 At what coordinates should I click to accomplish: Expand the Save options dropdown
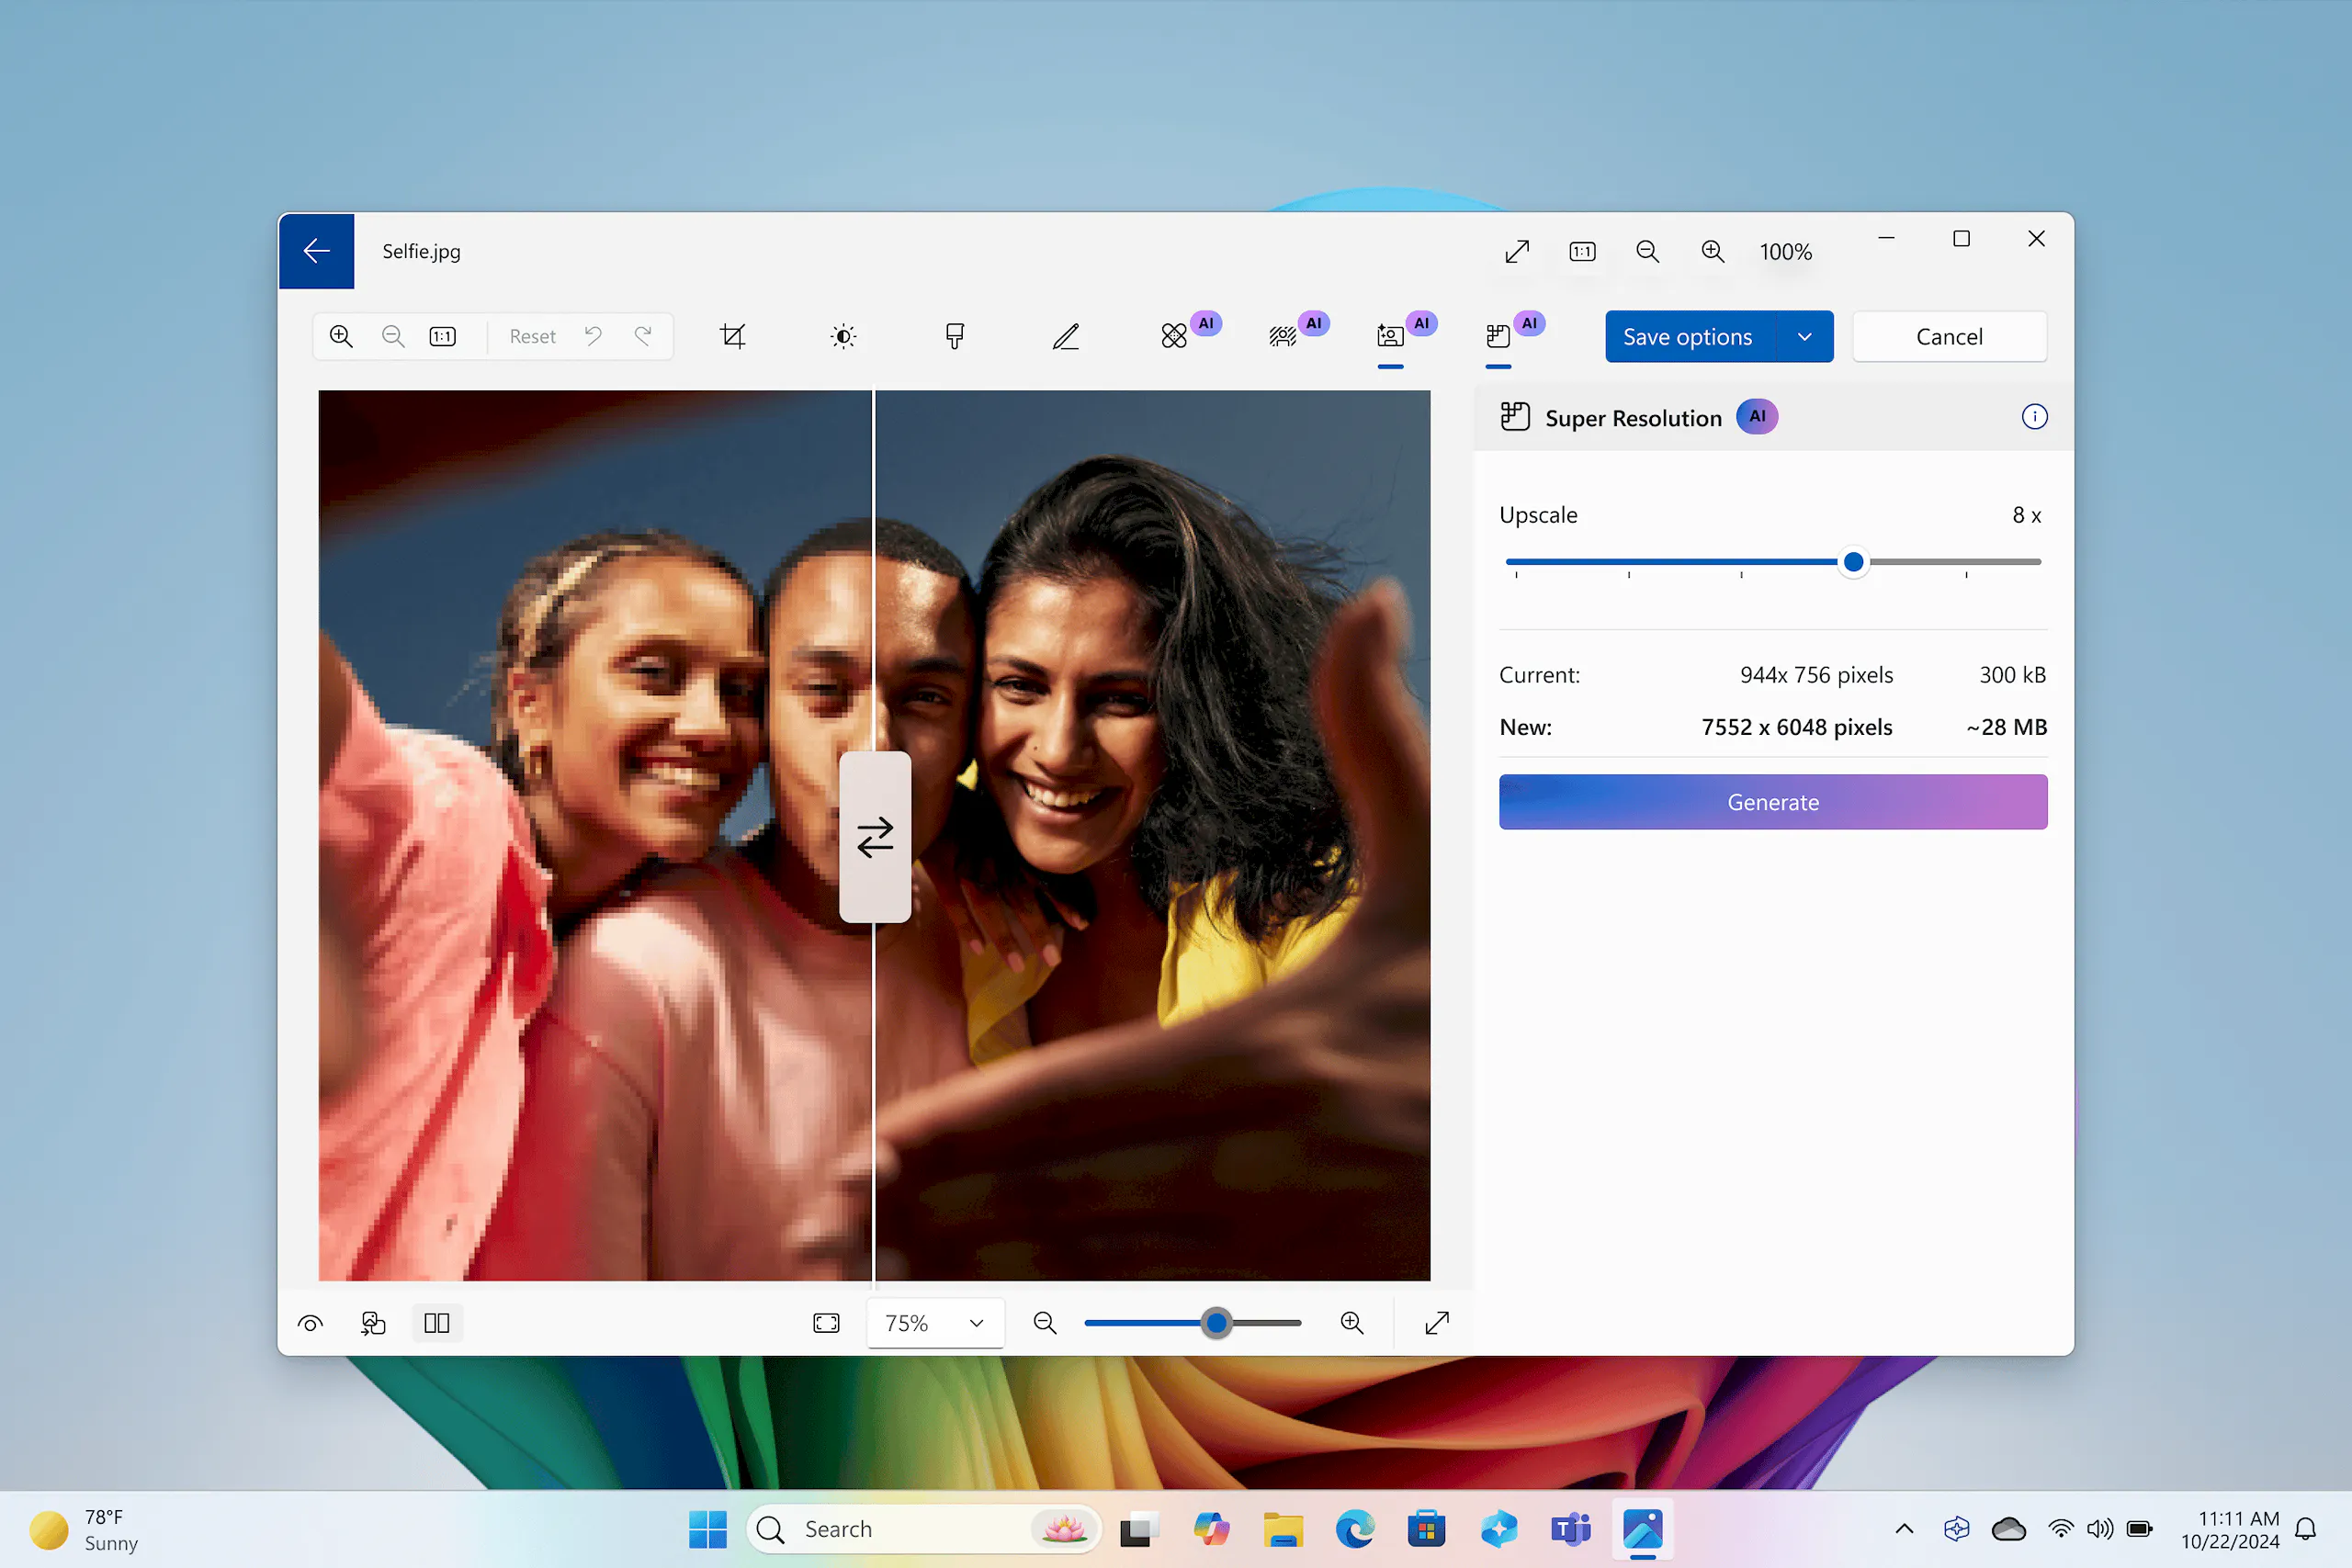[x=1806, y=336]
